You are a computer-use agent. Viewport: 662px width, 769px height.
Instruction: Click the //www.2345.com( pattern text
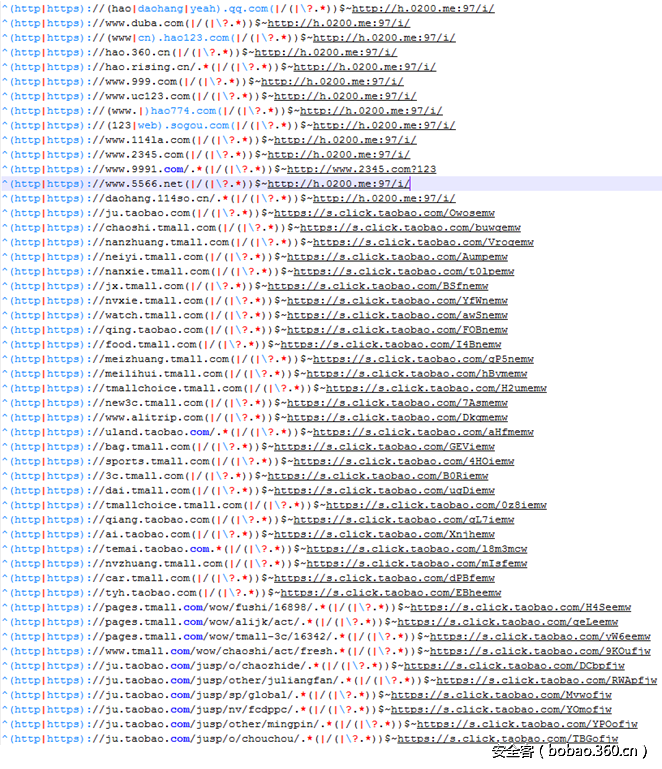(x=142, y=155)
